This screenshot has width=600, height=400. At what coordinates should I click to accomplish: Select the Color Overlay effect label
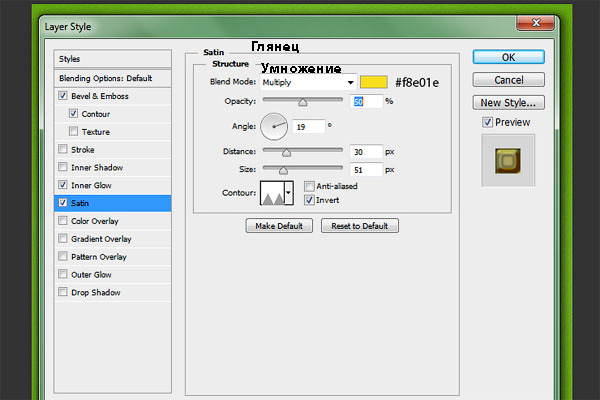pos(95,221)
